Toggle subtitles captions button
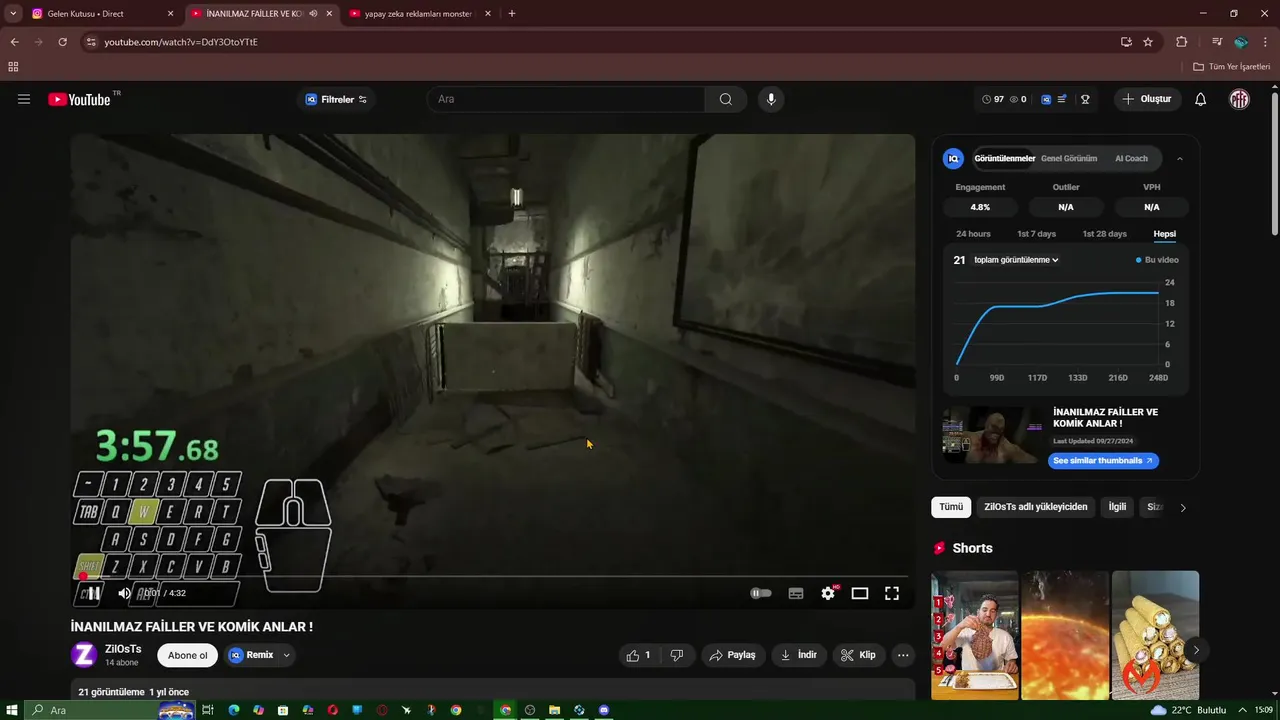1280x720 pixels. [796, 593]
